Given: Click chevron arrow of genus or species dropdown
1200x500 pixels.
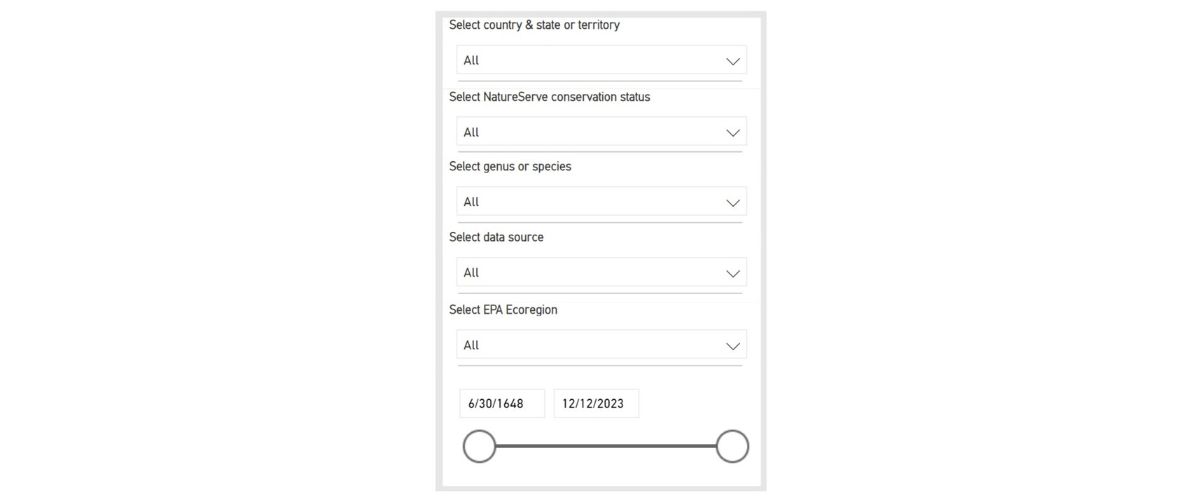Looking at the screenshot, I should [x=733, y=203].
